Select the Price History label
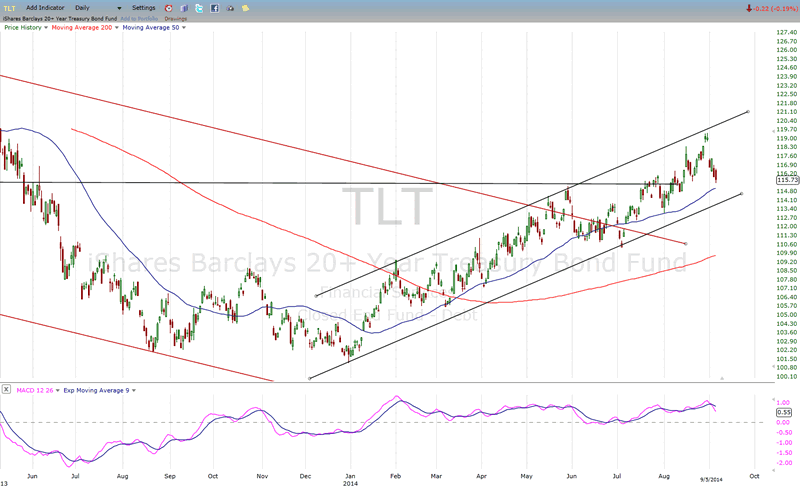Image resolution: width=800 pixels, height=486 pixels. [23, 28]
